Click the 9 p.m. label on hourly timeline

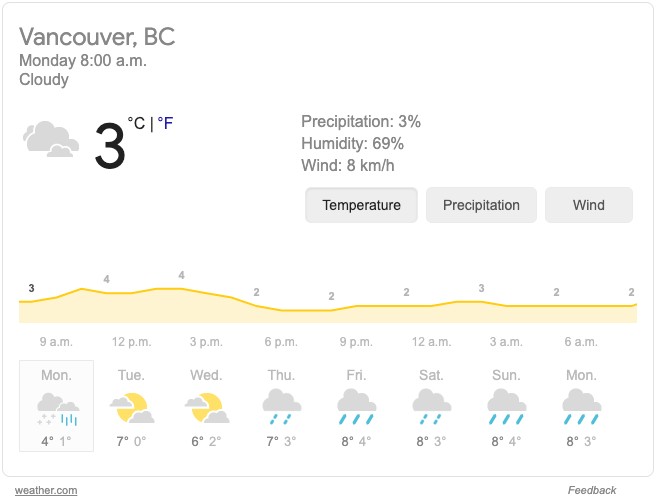coord(356,342)
